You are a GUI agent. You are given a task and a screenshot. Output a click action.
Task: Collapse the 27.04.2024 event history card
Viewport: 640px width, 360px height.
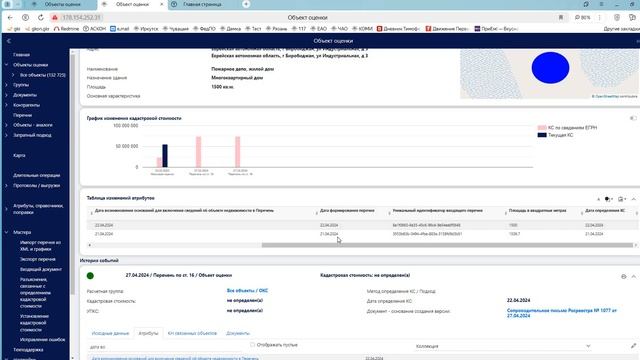point(633,277)
